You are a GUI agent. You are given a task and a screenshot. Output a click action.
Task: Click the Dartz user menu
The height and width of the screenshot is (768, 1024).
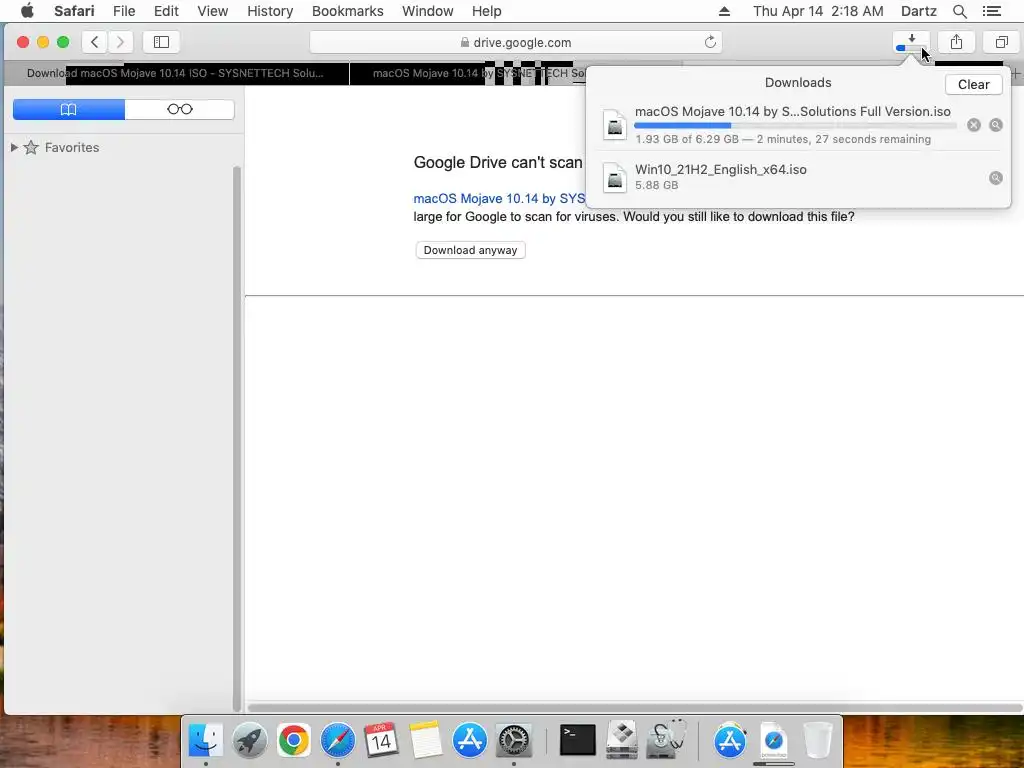coord(918,11)
